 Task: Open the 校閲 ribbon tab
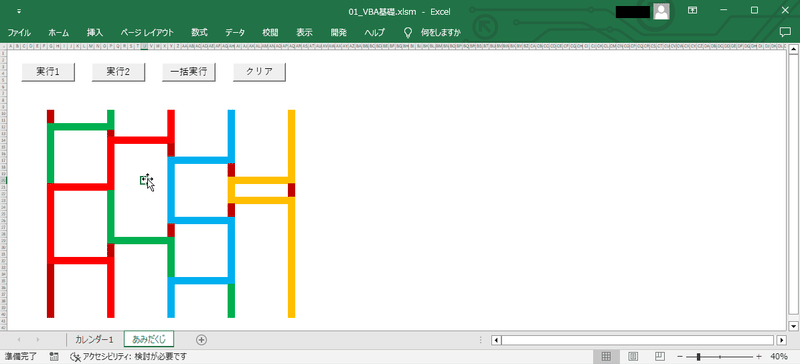(x=270, y=33)
